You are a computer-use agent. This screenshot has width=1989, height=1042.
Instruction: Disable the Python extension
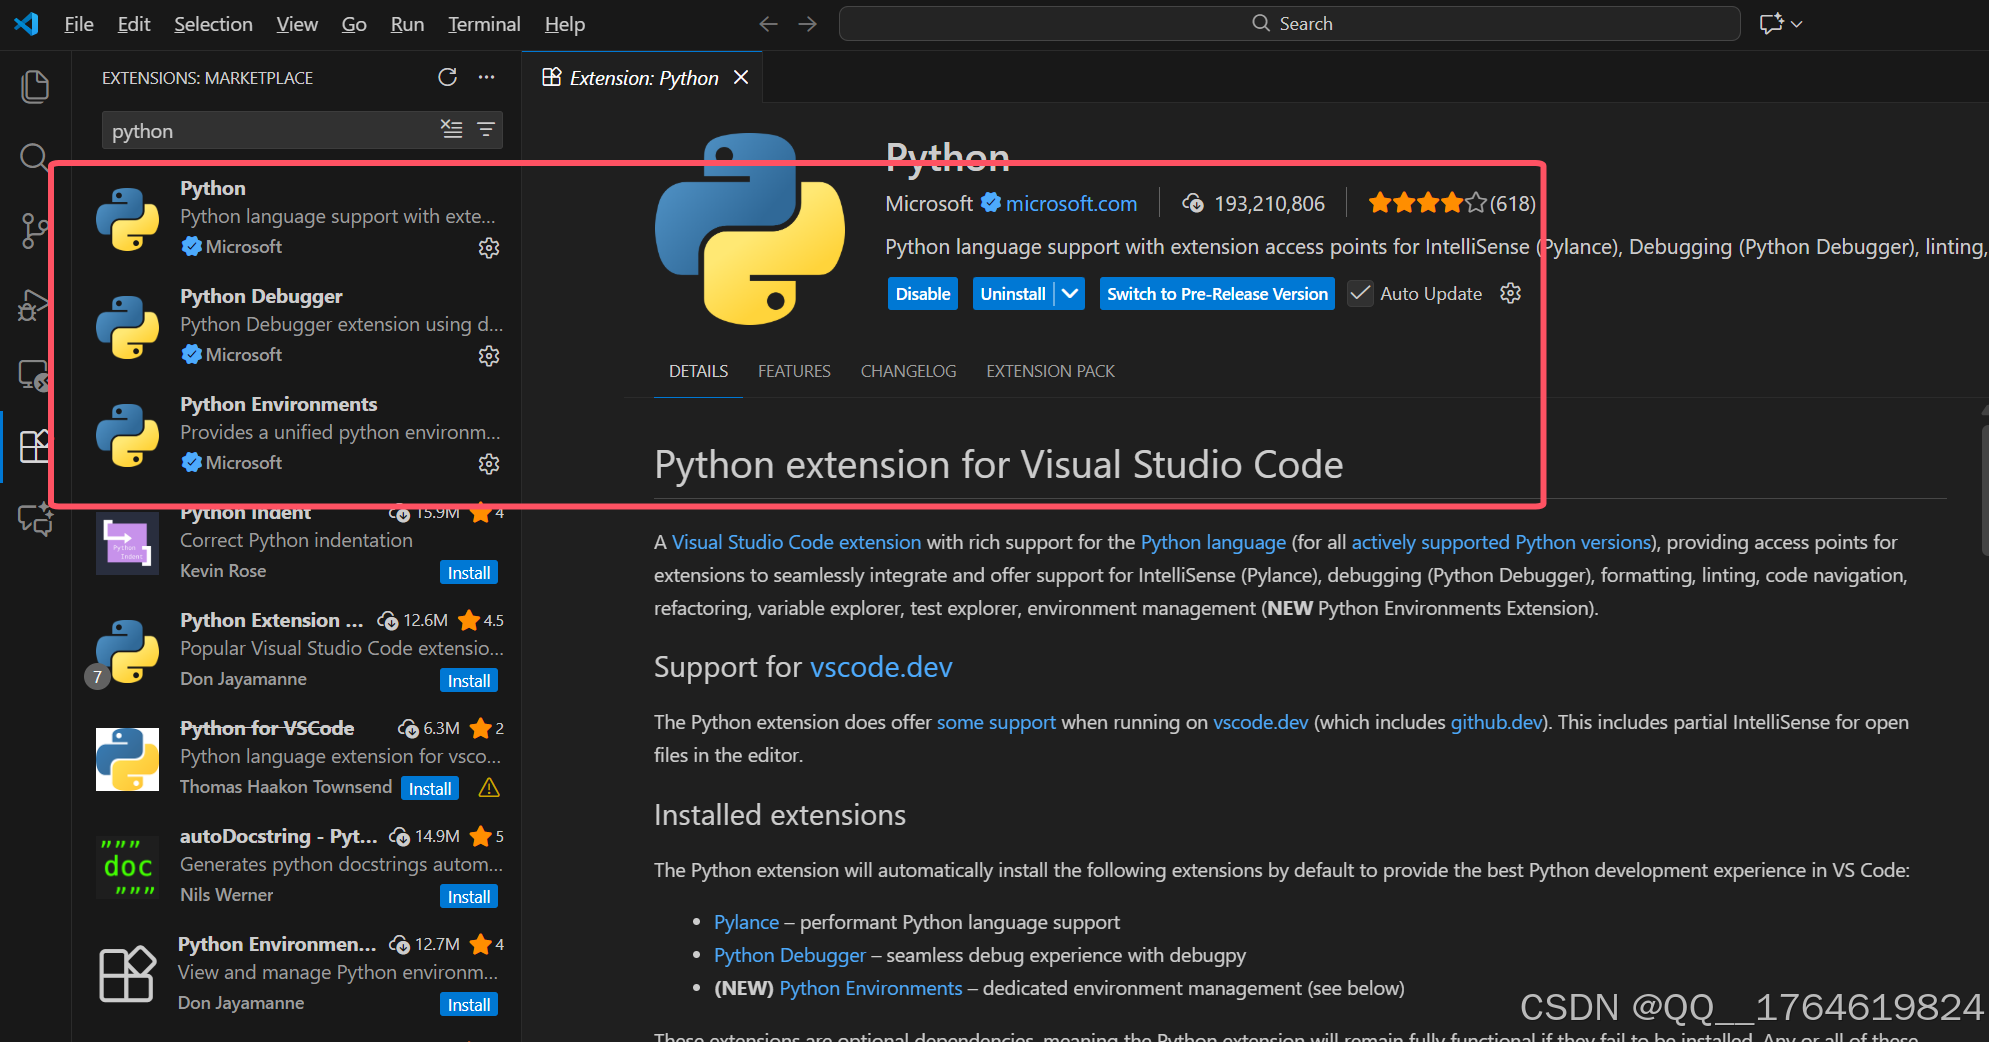[923, 293]
